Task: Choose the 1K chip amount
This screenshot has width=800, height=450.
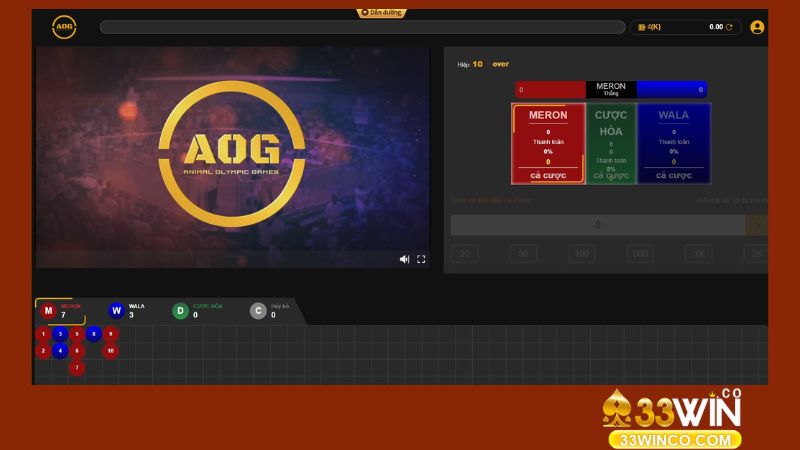Action: (699, 254)
